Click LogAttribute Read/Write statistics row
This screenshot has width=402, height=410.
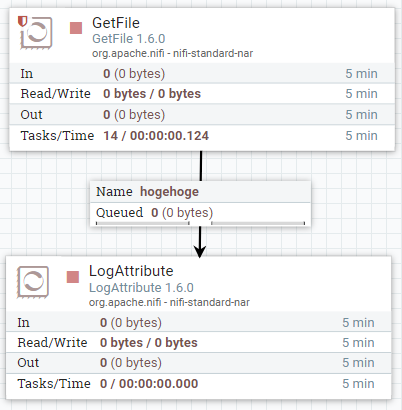click(199, 343)
